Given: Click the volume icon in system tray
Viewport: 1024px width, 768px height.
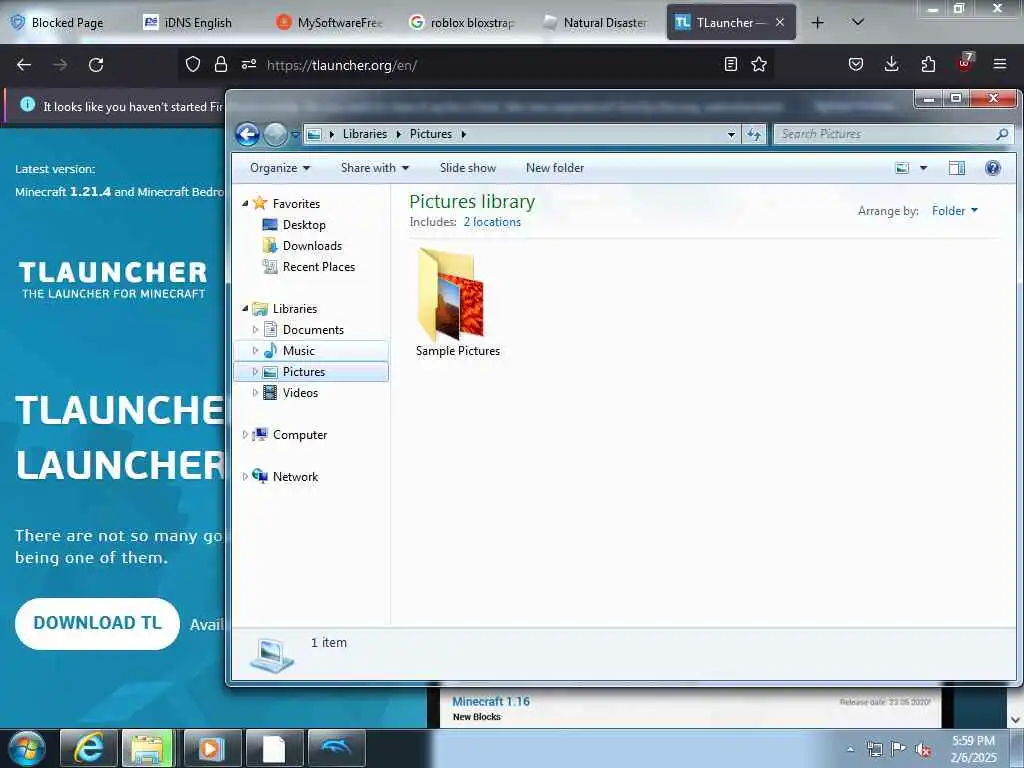Looking at the screenshot, I should 923,750.
